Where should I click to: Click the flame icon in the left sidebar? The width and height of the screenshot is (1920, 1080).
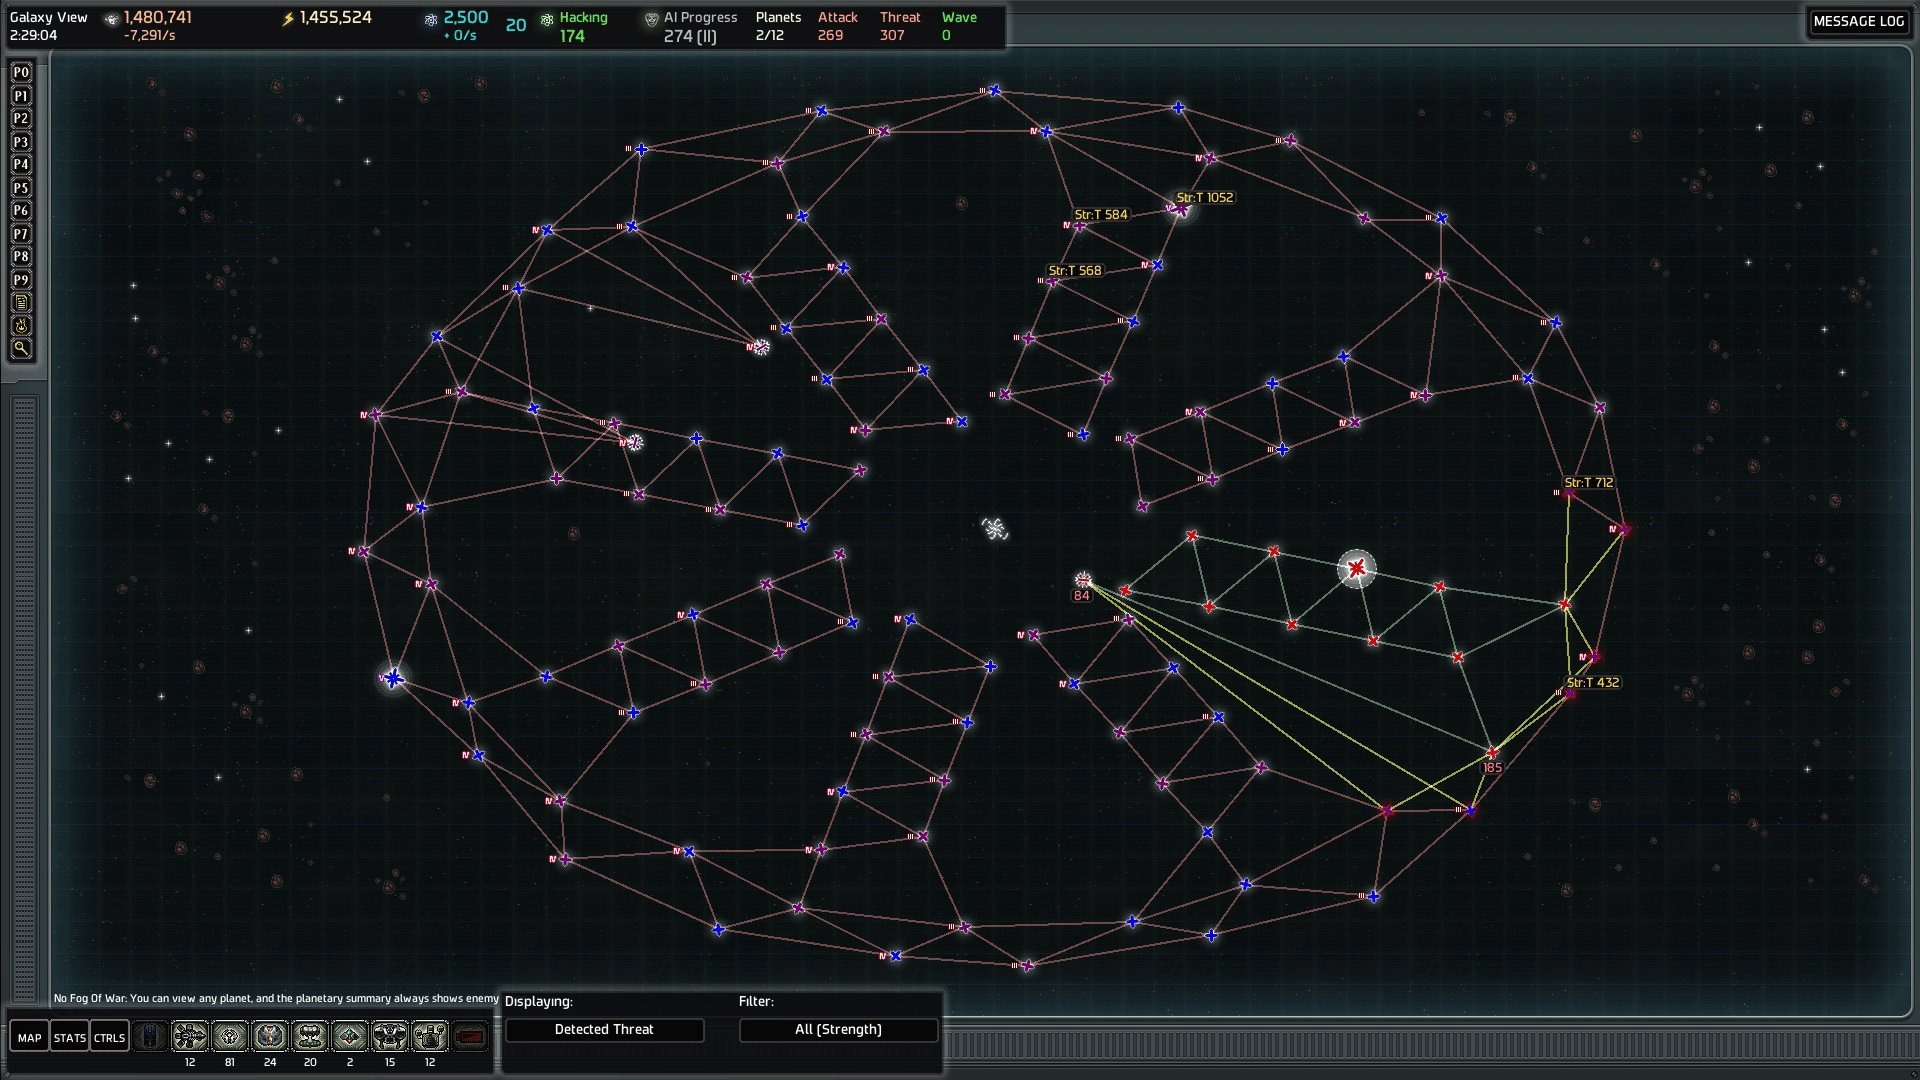coord(21,326)
